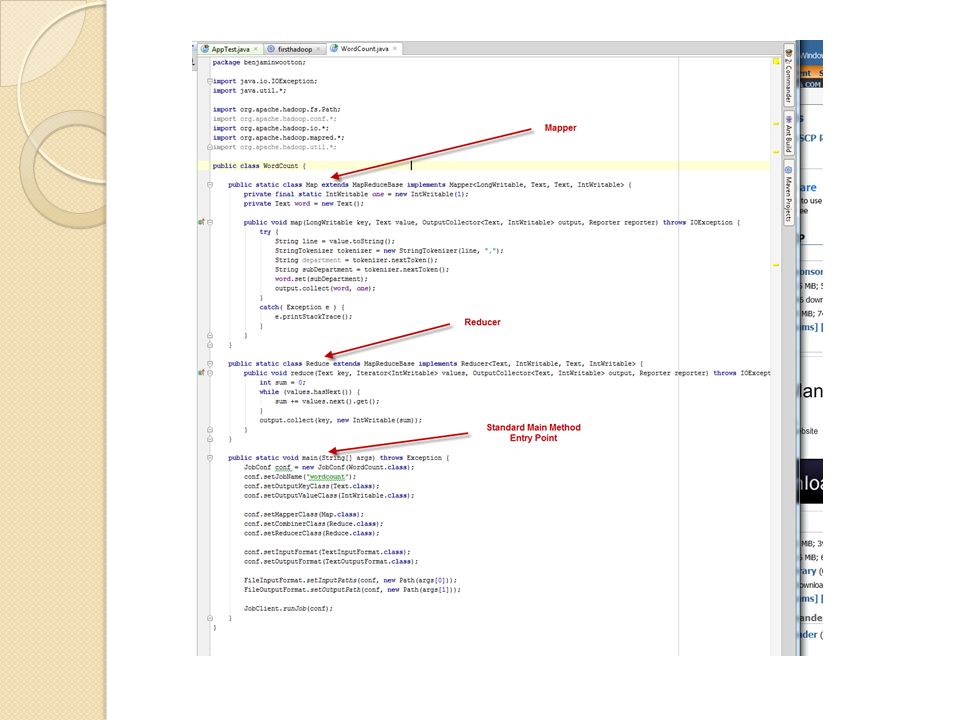Click the greyed 'import org.apache.hadoop.conf.*;' line
Viewport: 960px width, 720px height.
pos(274,119)
